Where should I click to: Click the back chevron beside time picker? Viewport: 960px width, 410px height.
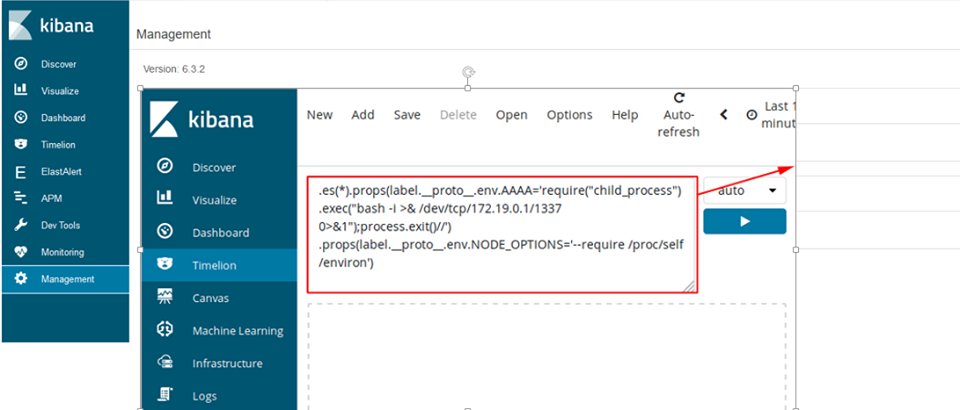tap(724, 114)
